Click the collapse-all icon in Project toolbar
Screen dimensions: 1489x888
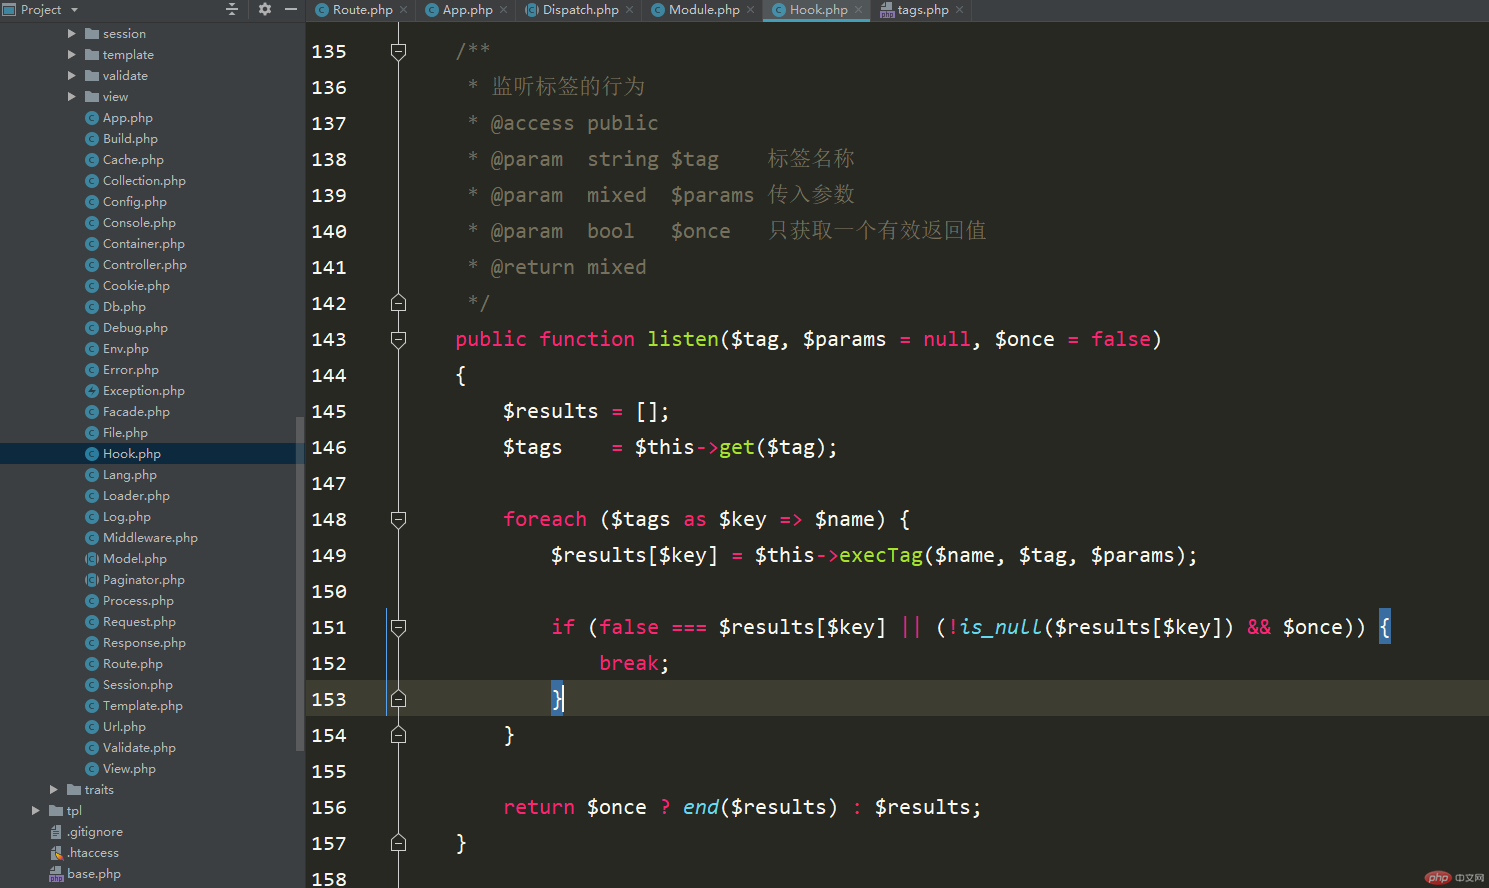(232, 9)
